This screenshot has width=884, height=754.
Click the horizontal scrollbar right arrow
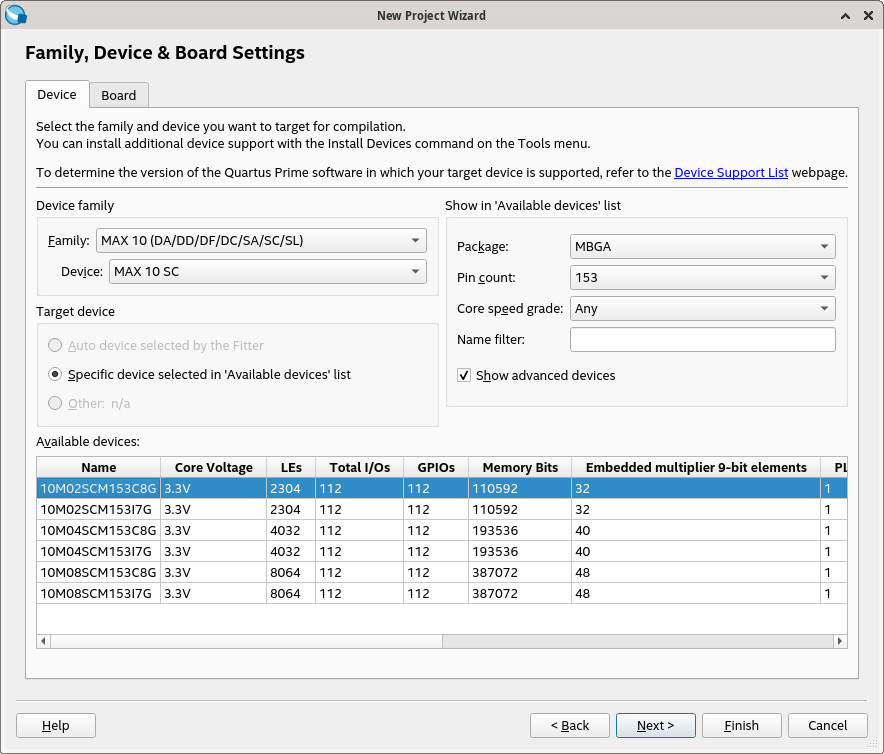point(840,641)
